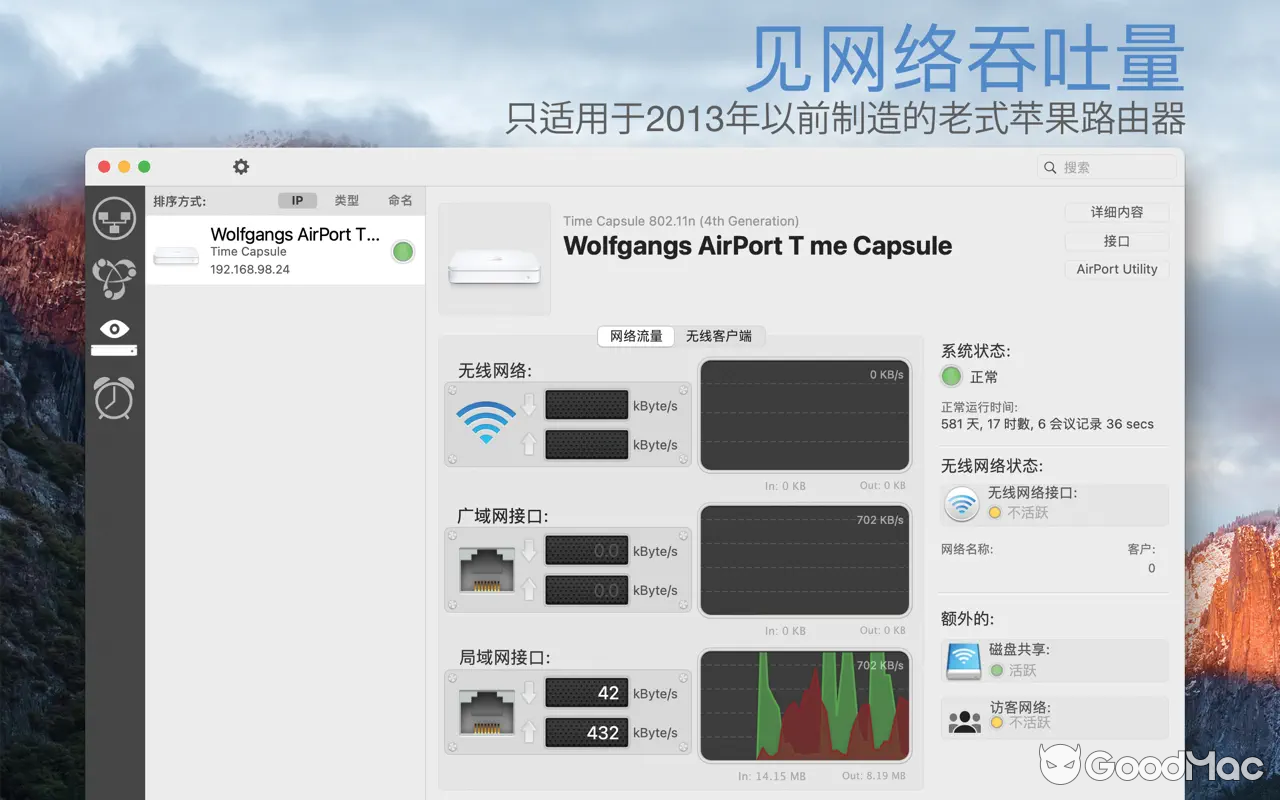This screenshot has height=800, width=1280.
Task: Sort device list by 类型
Action: pyautogui.click(x=347, y=201)
